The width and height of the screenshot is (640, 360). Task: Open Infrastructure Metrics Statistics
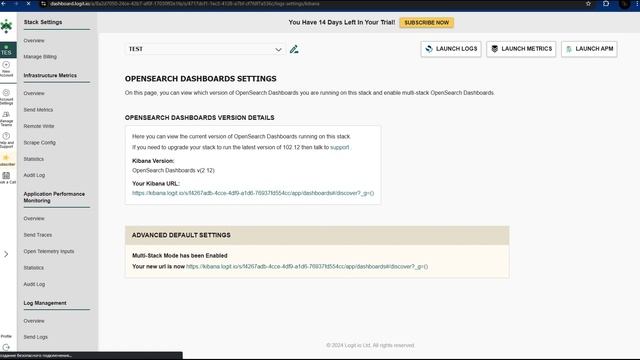pos(33,159)
